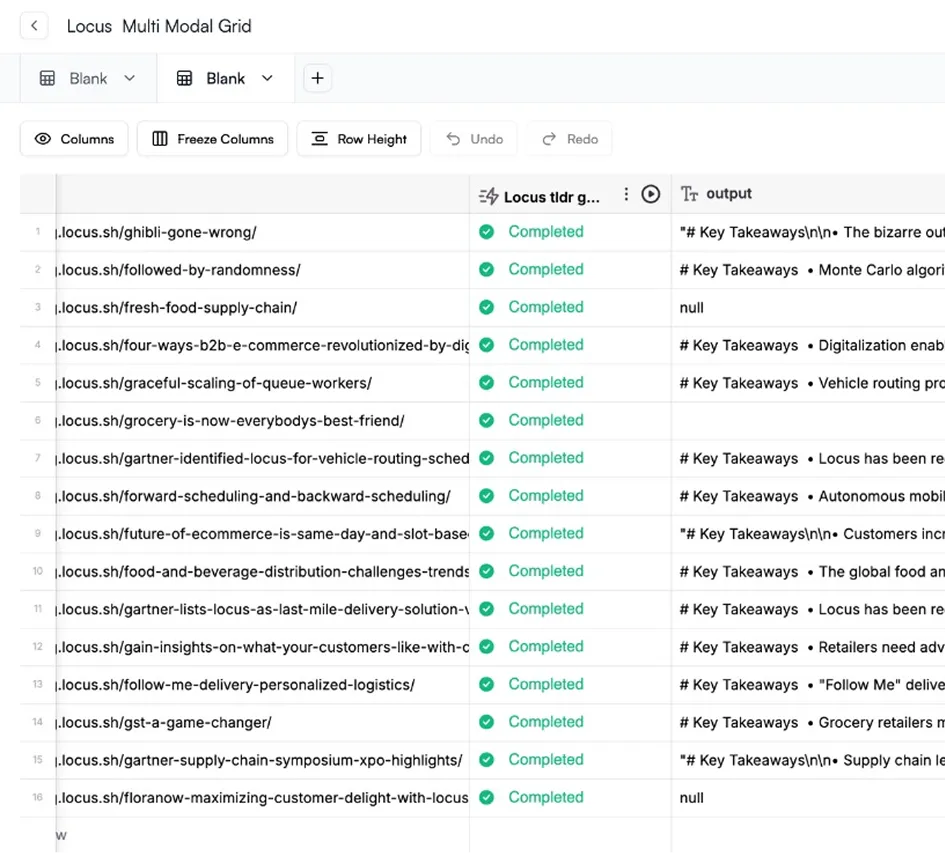This screenshot has width=945, height=853.
Task: Click Completed check icon for followed-by-randomness row
Action: [x=486, y=269]
